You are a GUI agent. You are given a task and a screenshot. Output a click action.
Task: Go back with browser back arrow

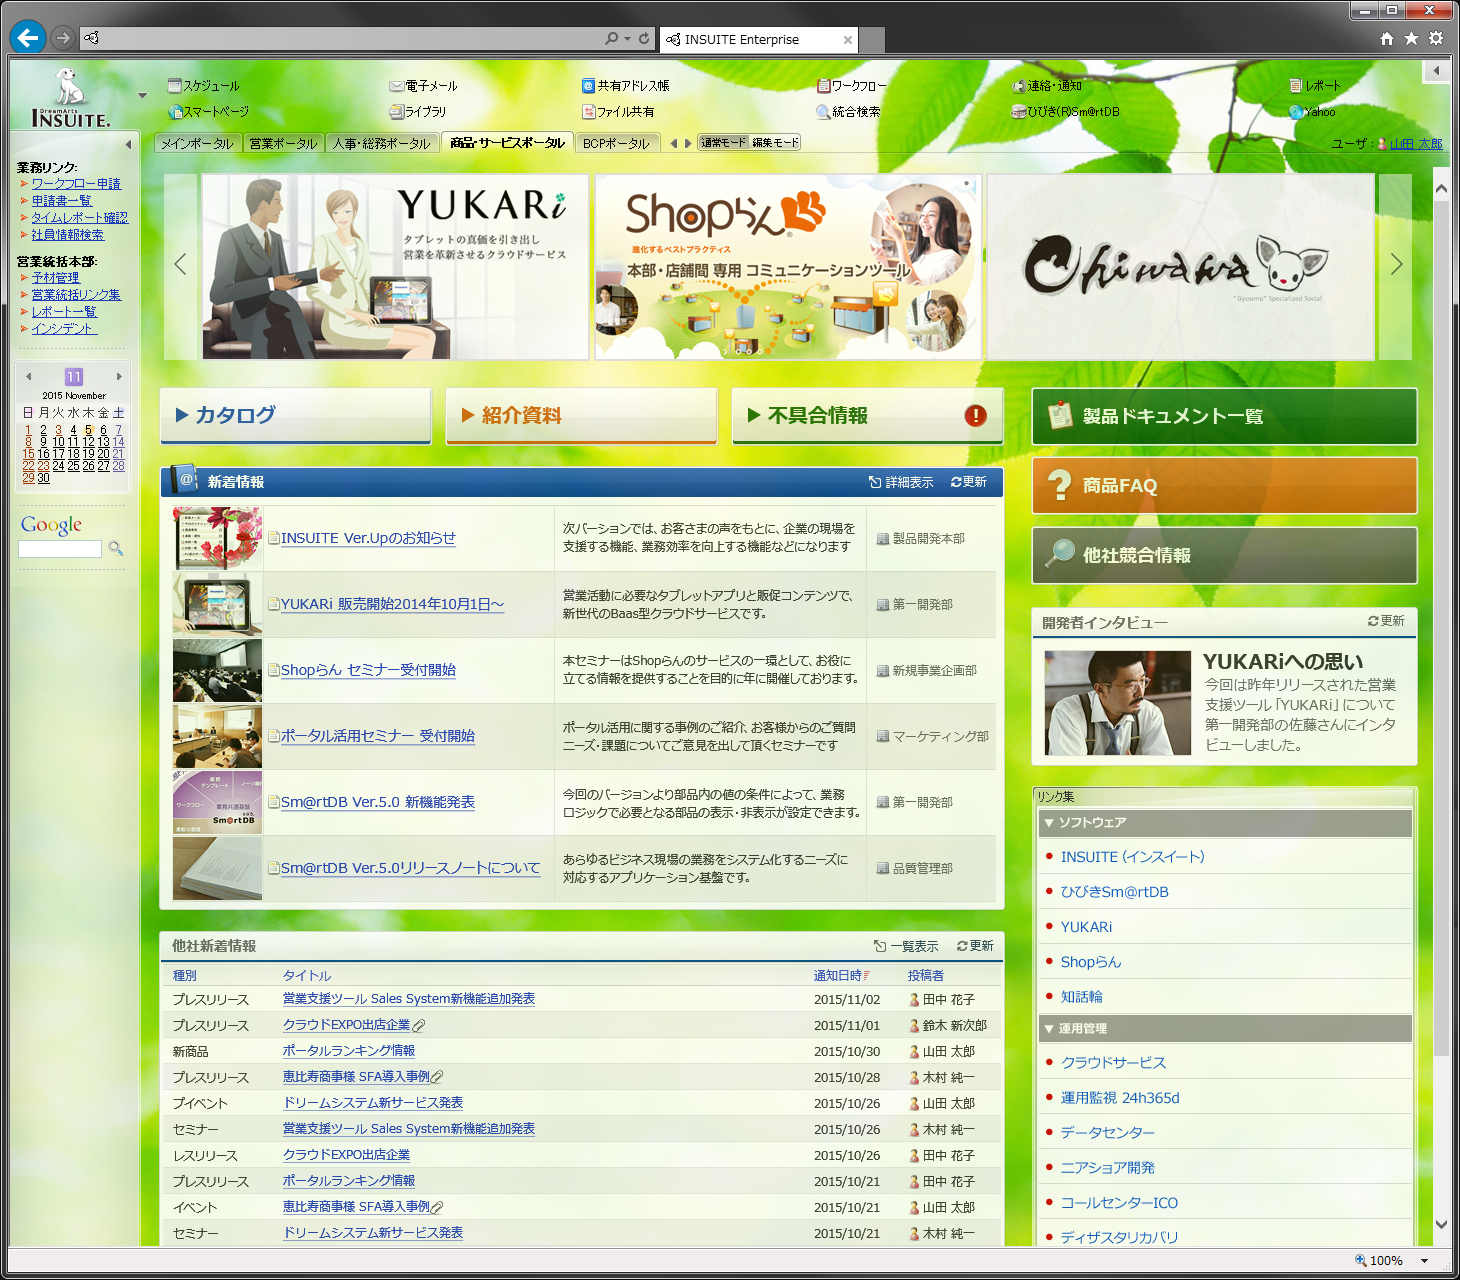click(x=28, y=38)
